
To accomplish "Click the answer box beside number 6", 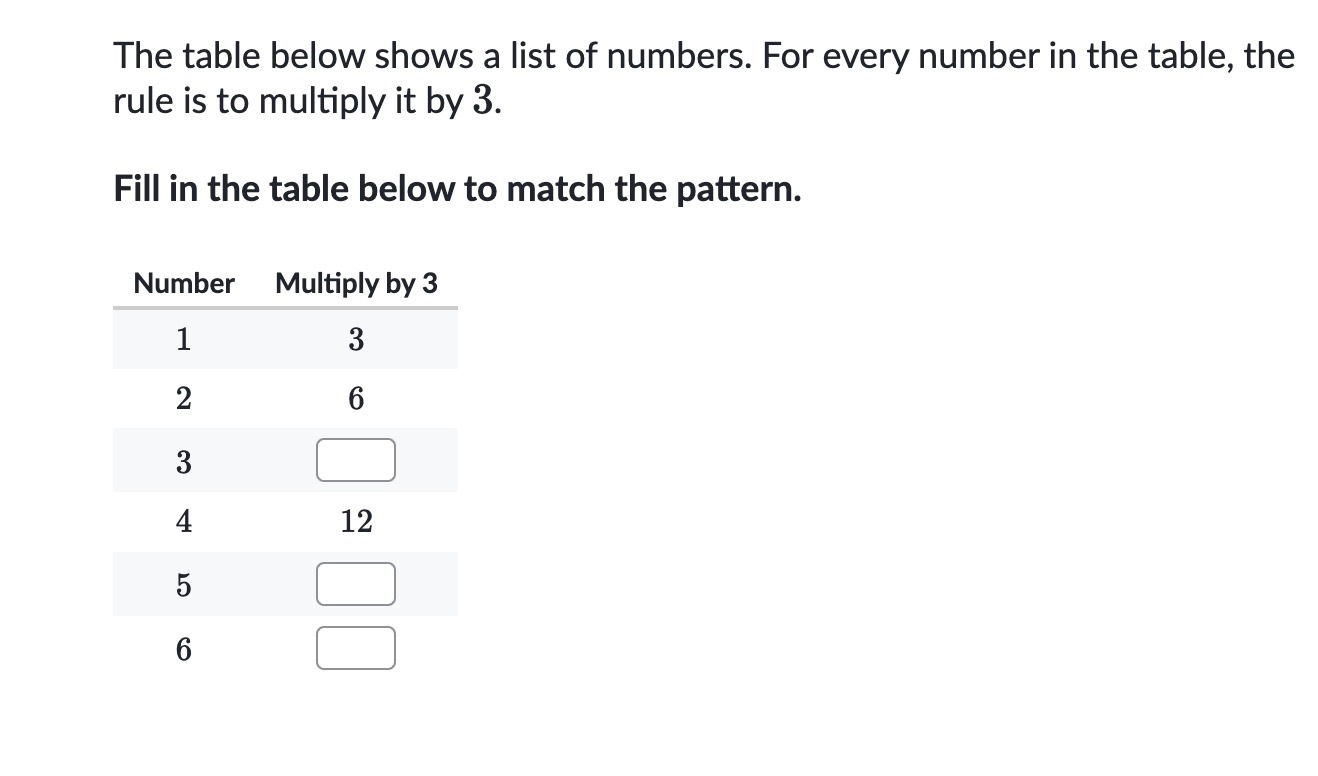I will point(356,647).
